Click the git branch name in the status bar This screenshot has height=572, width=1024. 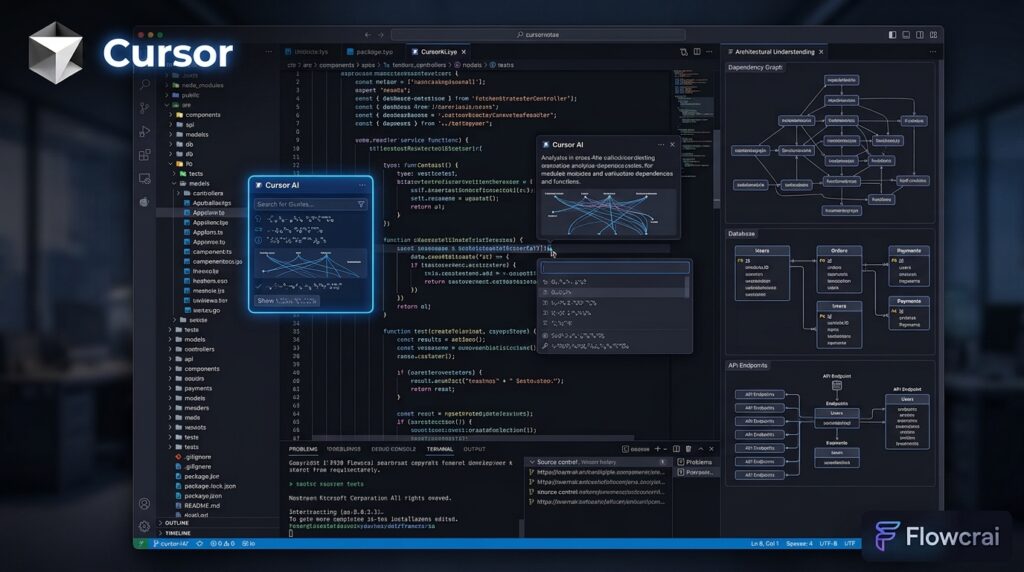click(170, 543)
